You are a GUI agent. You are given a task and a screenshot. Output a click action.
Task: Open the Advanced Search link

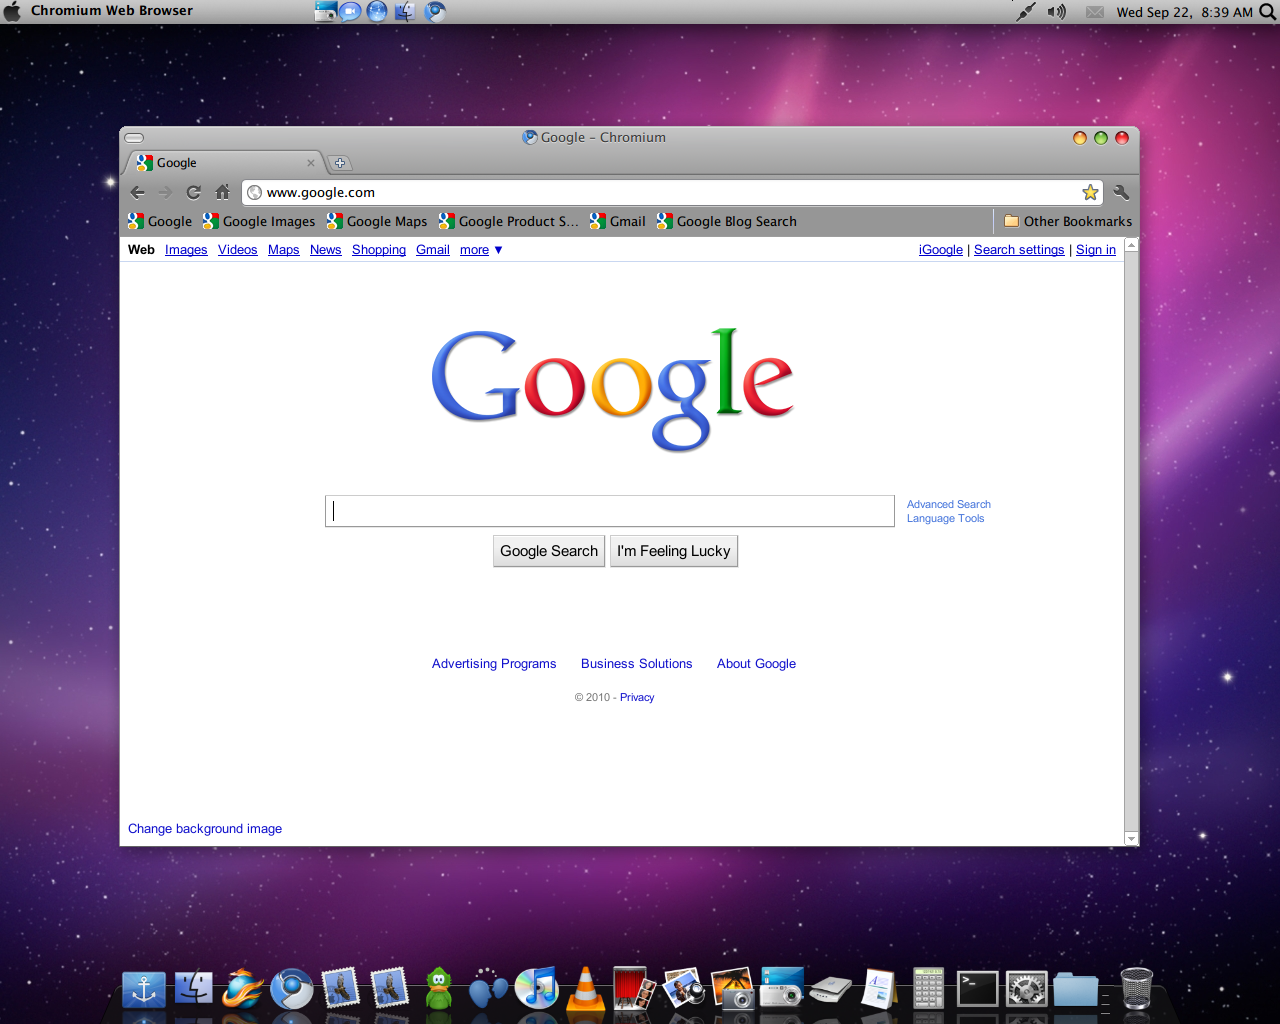coord(949,504)
